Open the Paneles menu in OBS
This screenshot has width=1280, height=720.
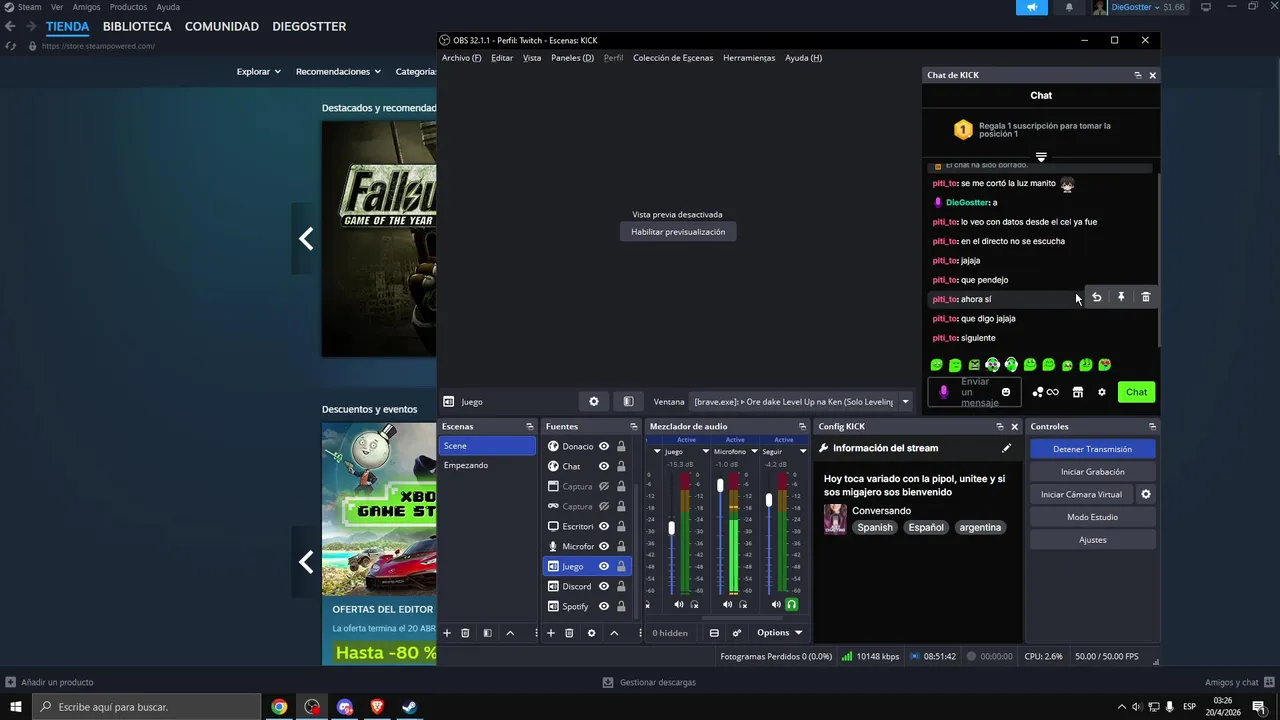click(572, 58)
